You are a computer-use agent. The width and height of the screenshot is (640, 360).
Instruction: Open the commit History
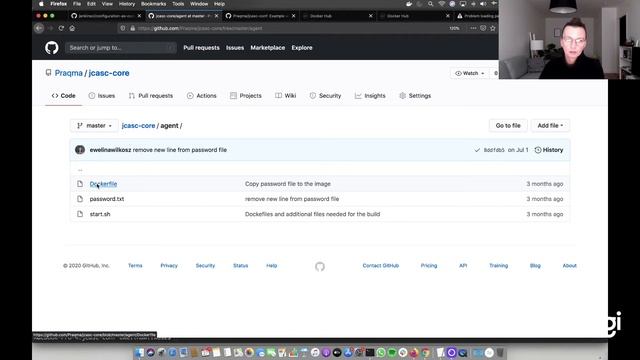(549, 150)
